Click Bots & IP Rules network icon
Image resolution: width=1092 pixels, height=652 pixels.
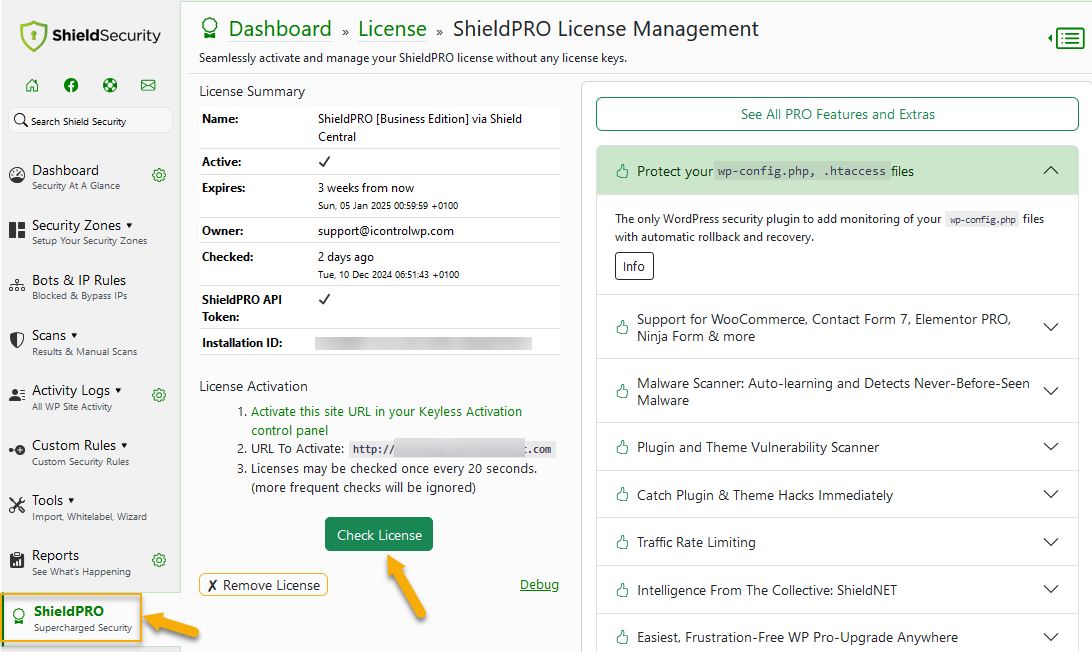click(17, 286)
